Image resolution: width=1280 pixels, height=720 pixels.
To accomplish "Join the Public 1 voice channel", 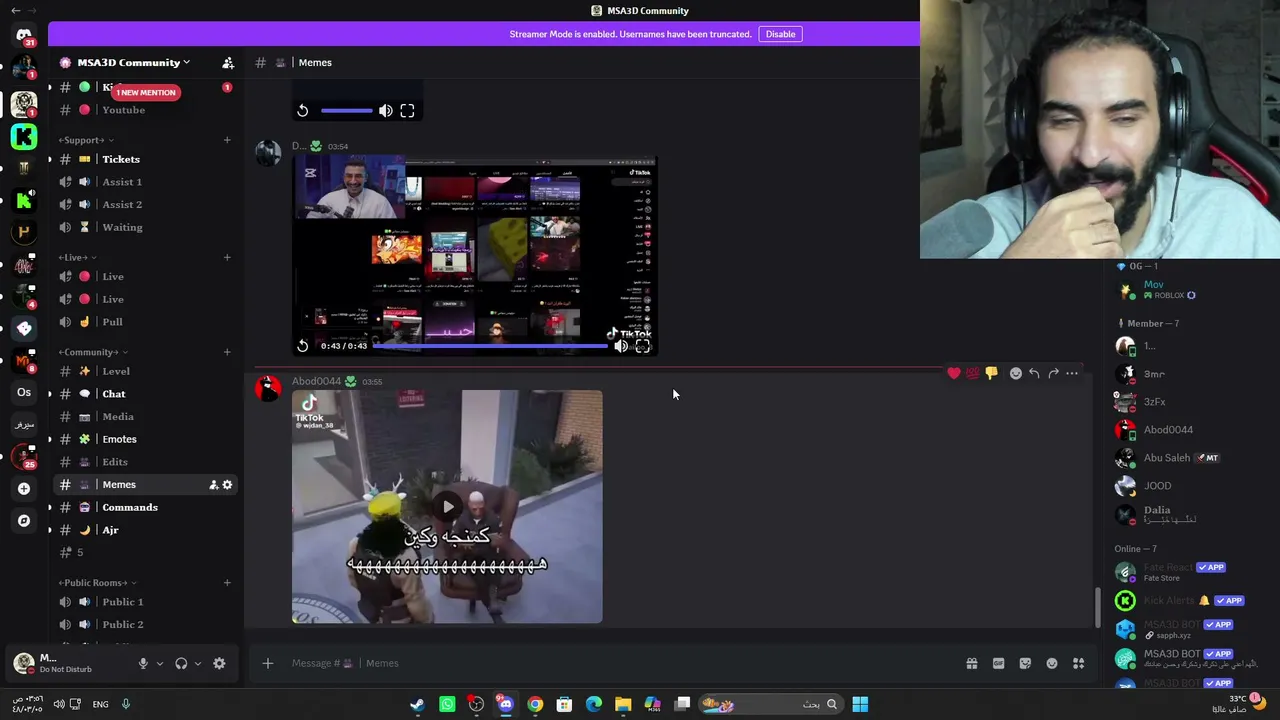I will coord(145,602).
